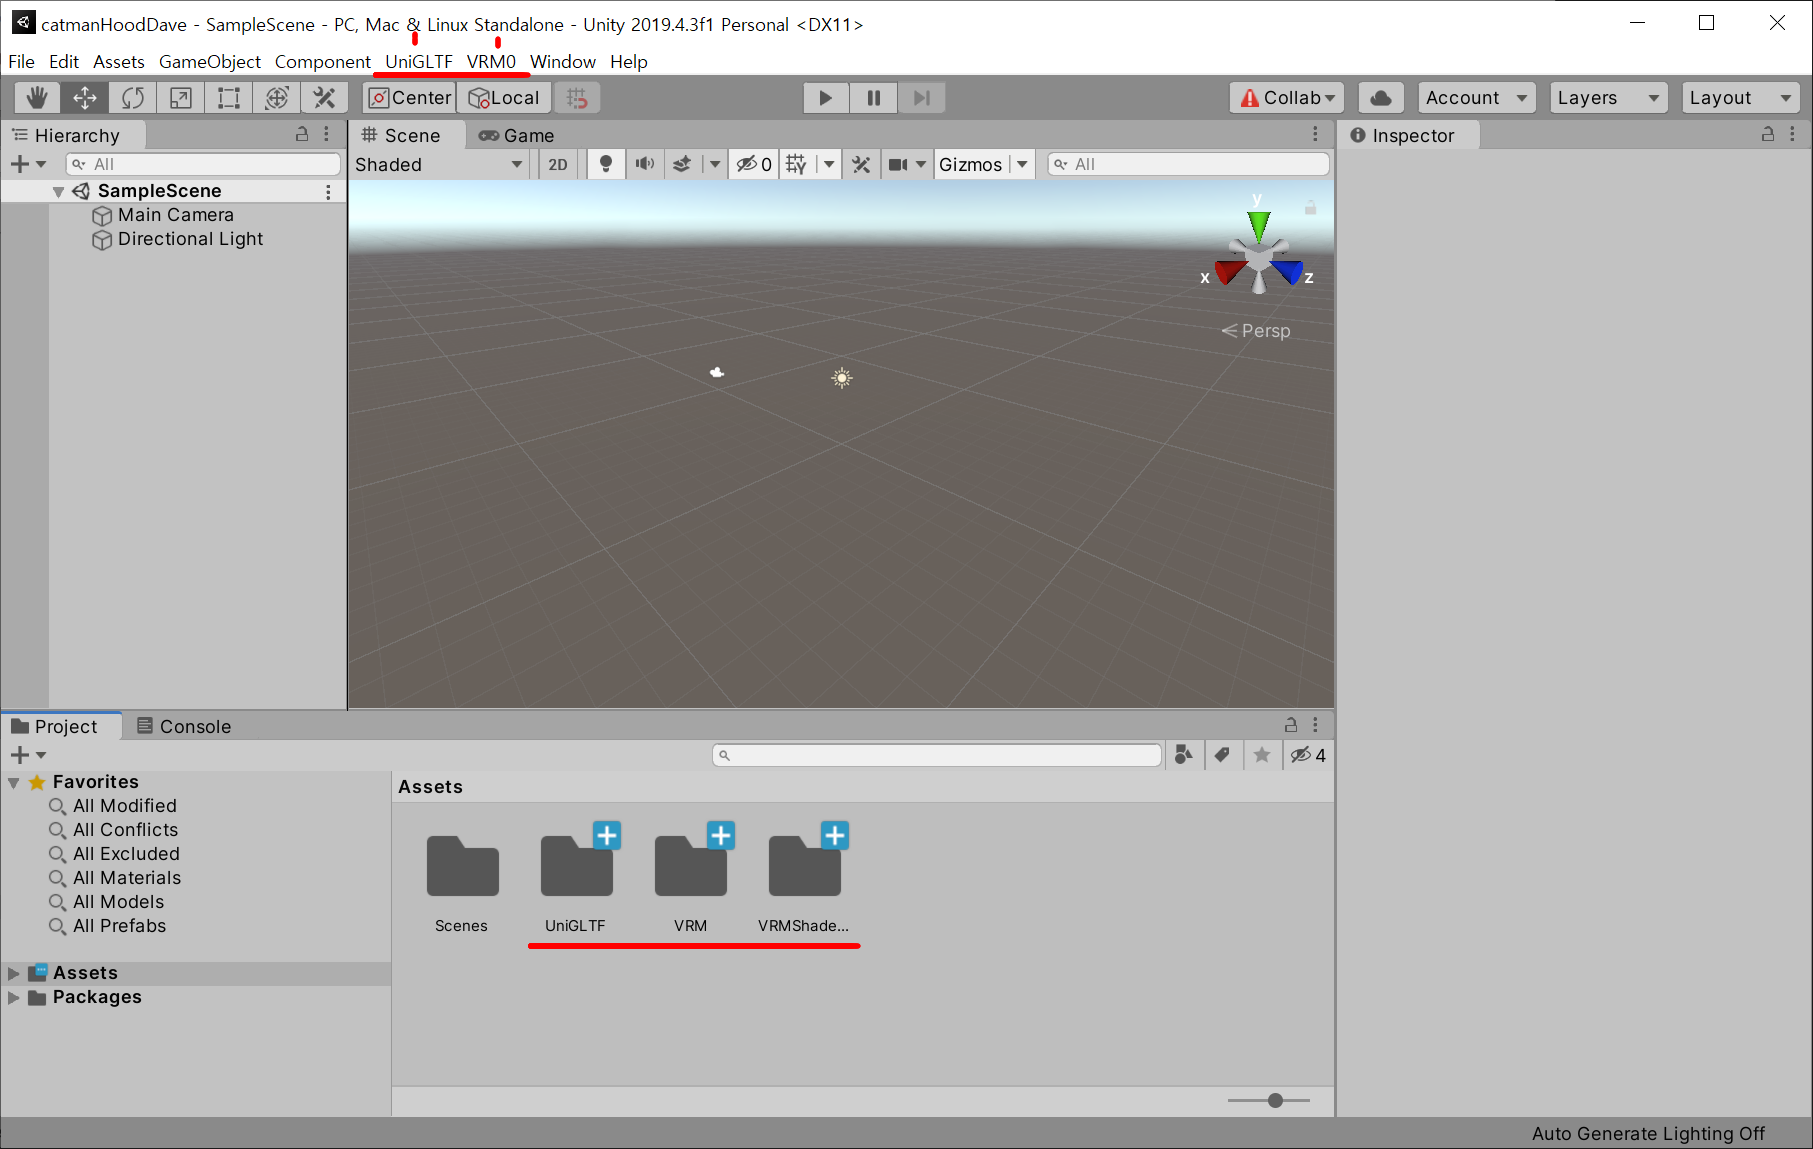1813x1149 pixels.
Task: Search by label in Project
Action: (x=1222, y=755)
